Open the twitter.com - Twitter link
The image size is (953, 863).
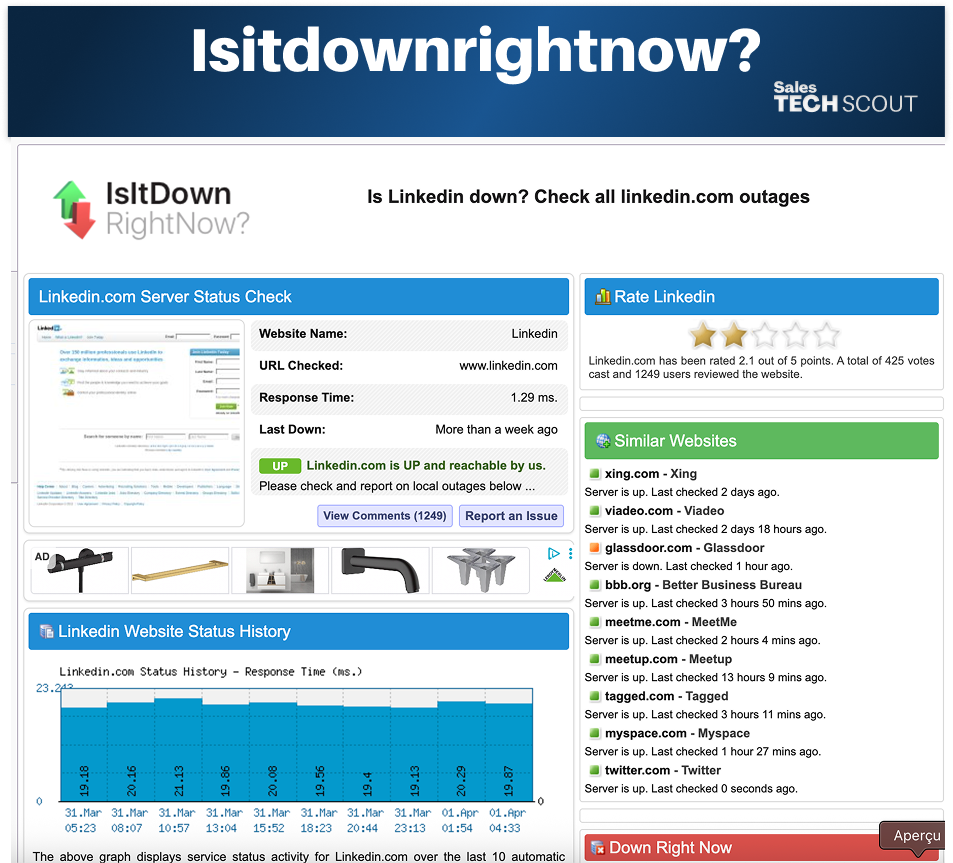[x=662, y=770]
